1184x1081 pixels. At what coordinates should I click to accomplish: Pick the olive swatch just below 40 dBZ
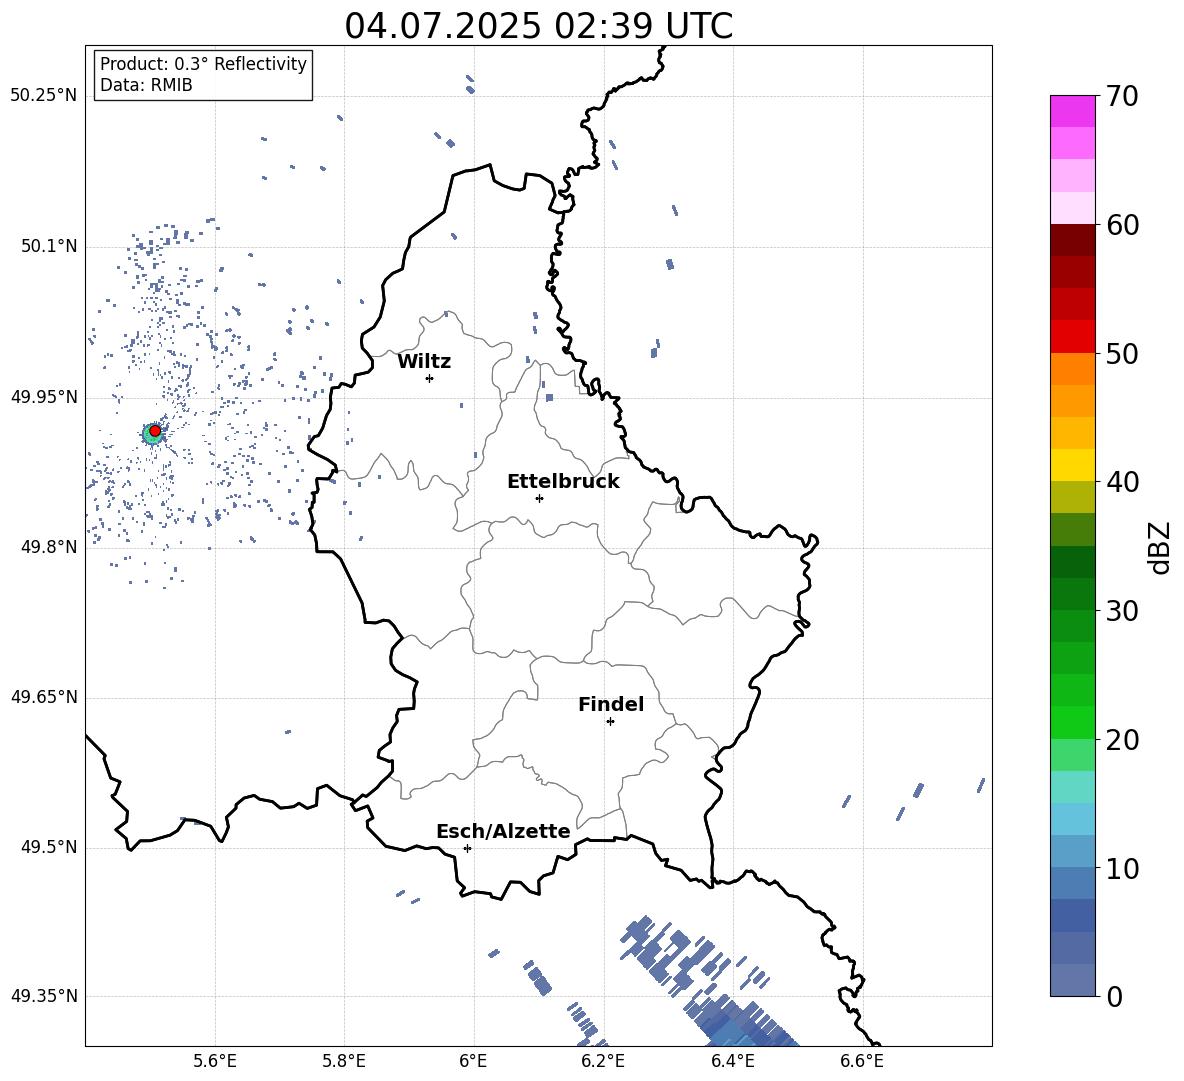coord(1072,497)
